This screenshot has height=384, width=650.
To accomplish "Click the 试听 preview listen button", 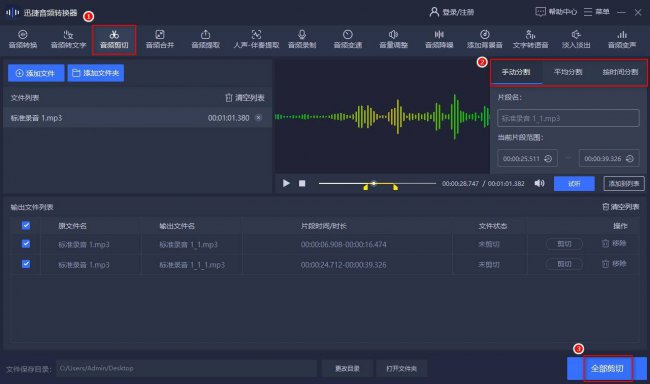I will point(574,184).
